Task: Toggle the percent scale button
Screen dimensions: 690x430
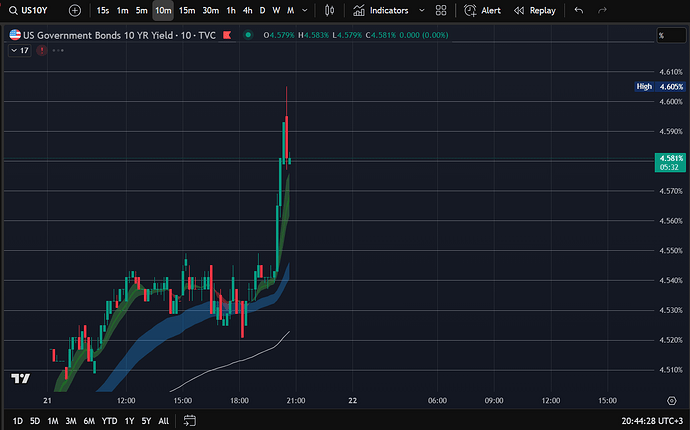Action: click(671, 35)
